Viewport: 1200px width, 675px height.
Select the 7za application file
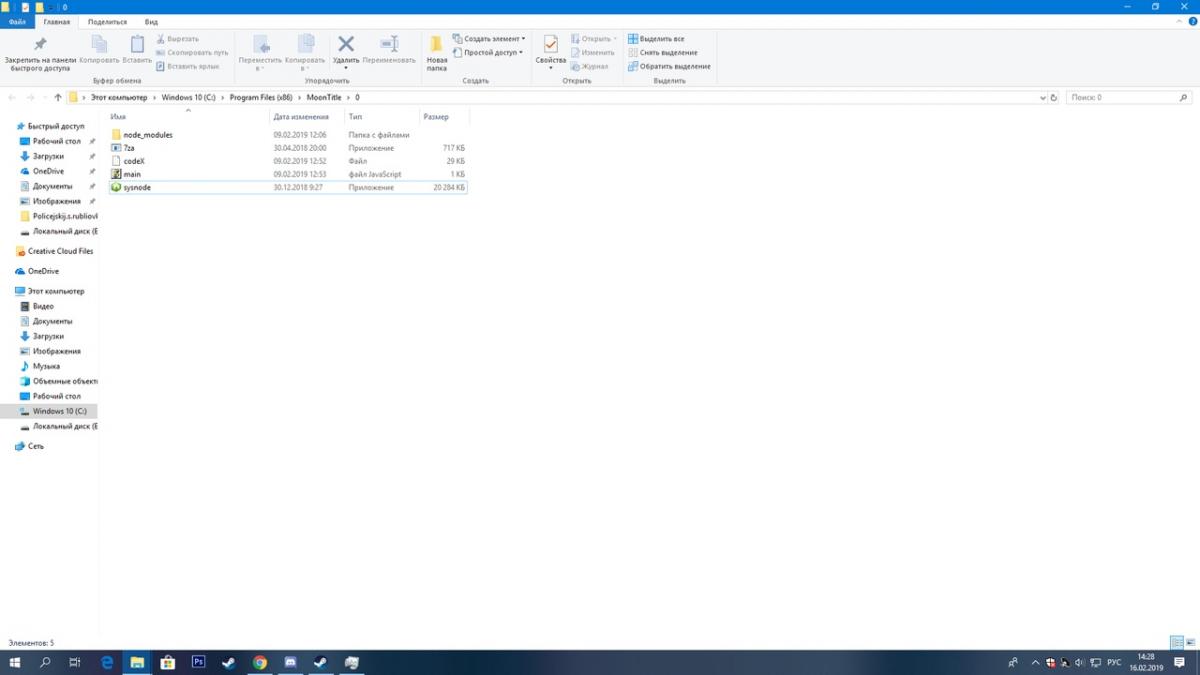[129, 148]
